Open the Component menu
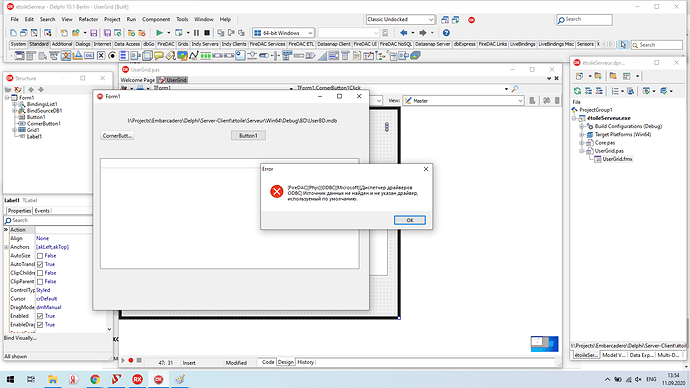Screen dimensions: 690x388 156,19
